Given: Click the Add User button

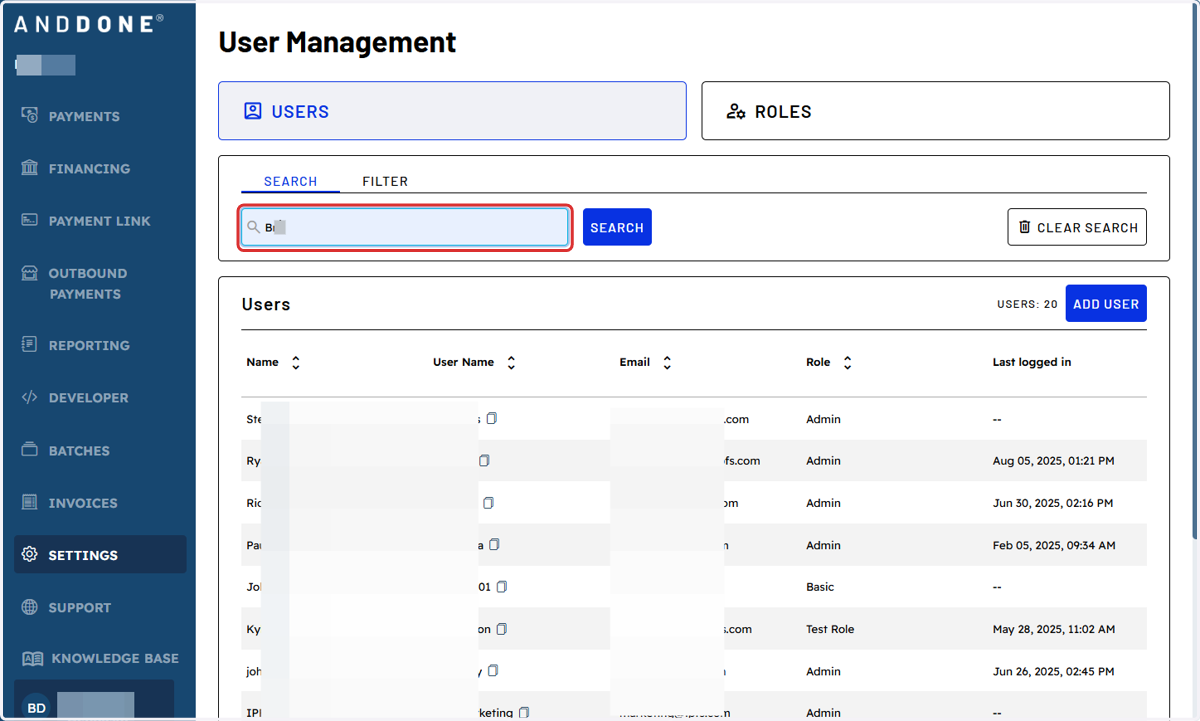Looking at the screenshot, I should pyautogui.click(x=1106, y=304).
